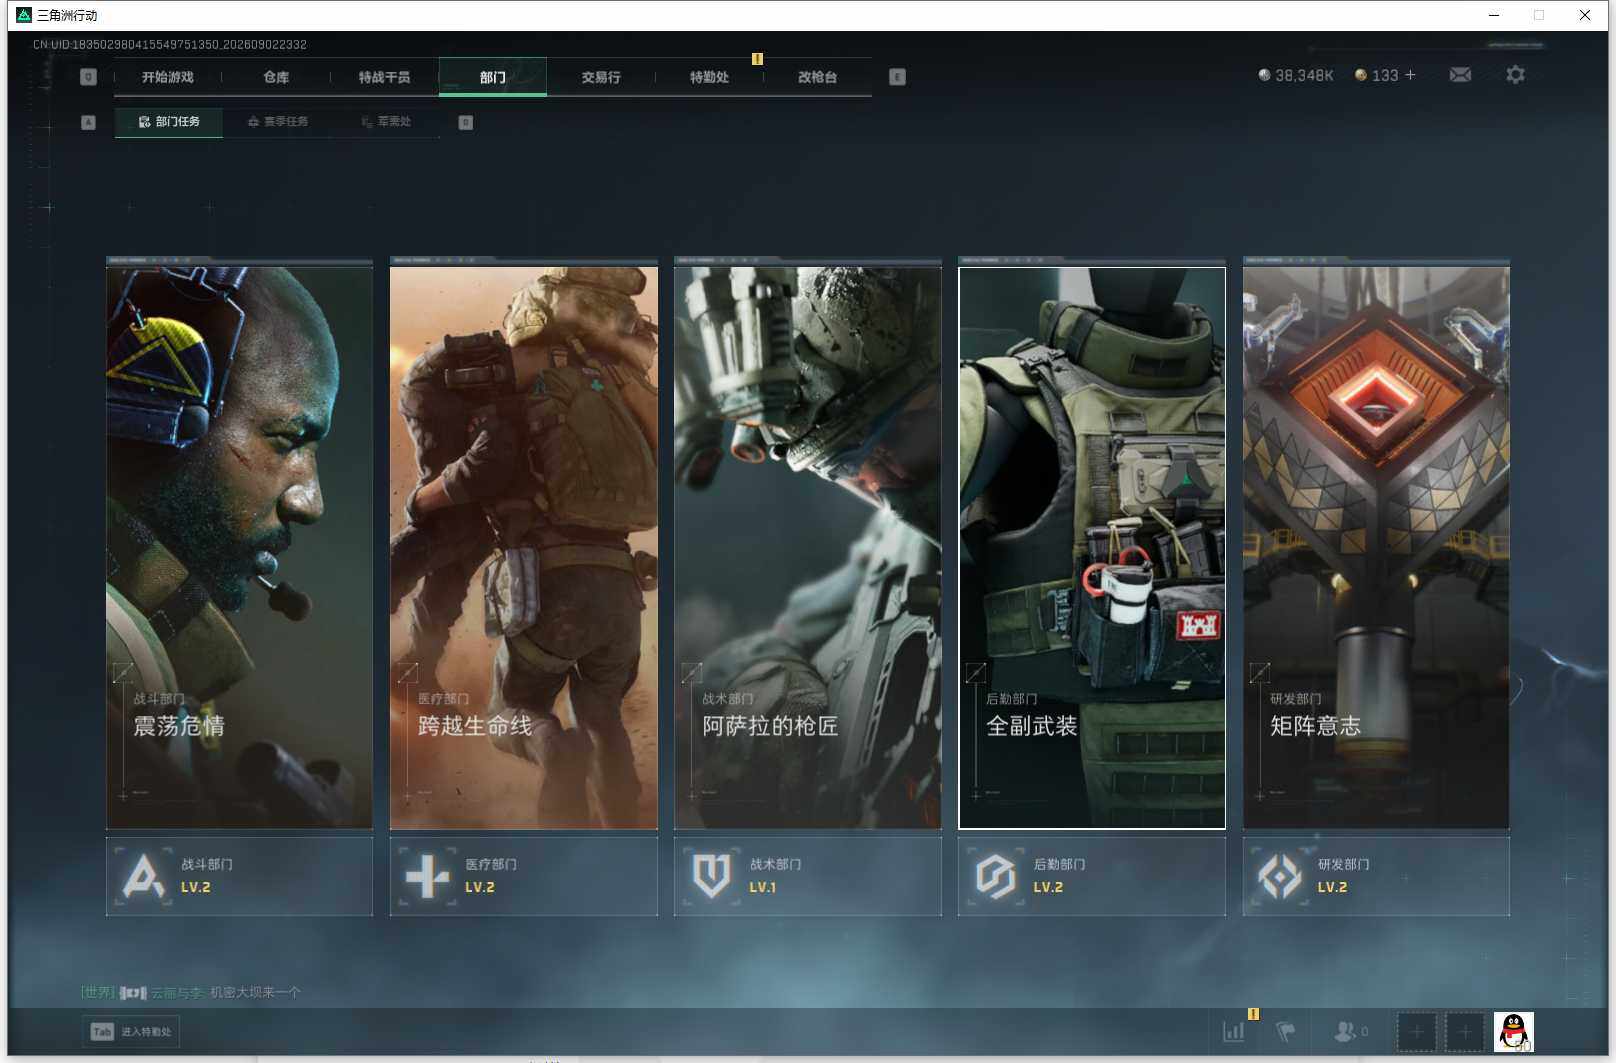1616x1063 pixels.
Task: Select the second sub-tab after 部门任务
Action: coord(277,122)
